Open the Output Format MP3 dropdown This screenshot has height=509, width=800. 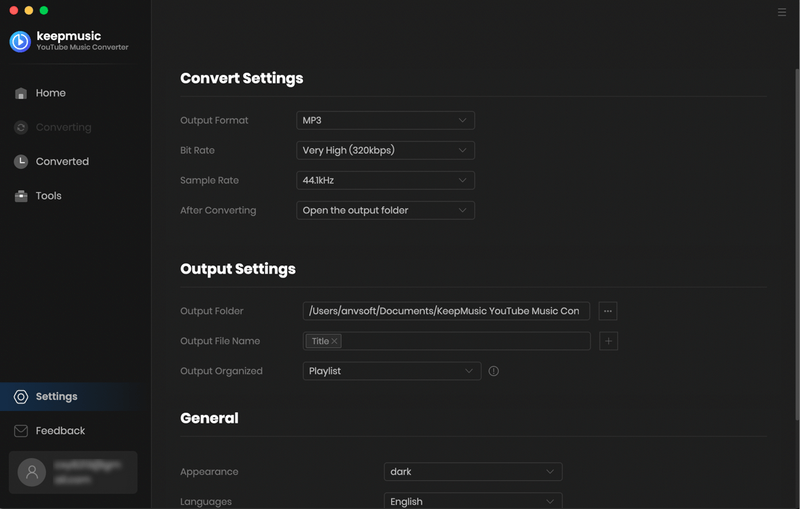[385, 120]
